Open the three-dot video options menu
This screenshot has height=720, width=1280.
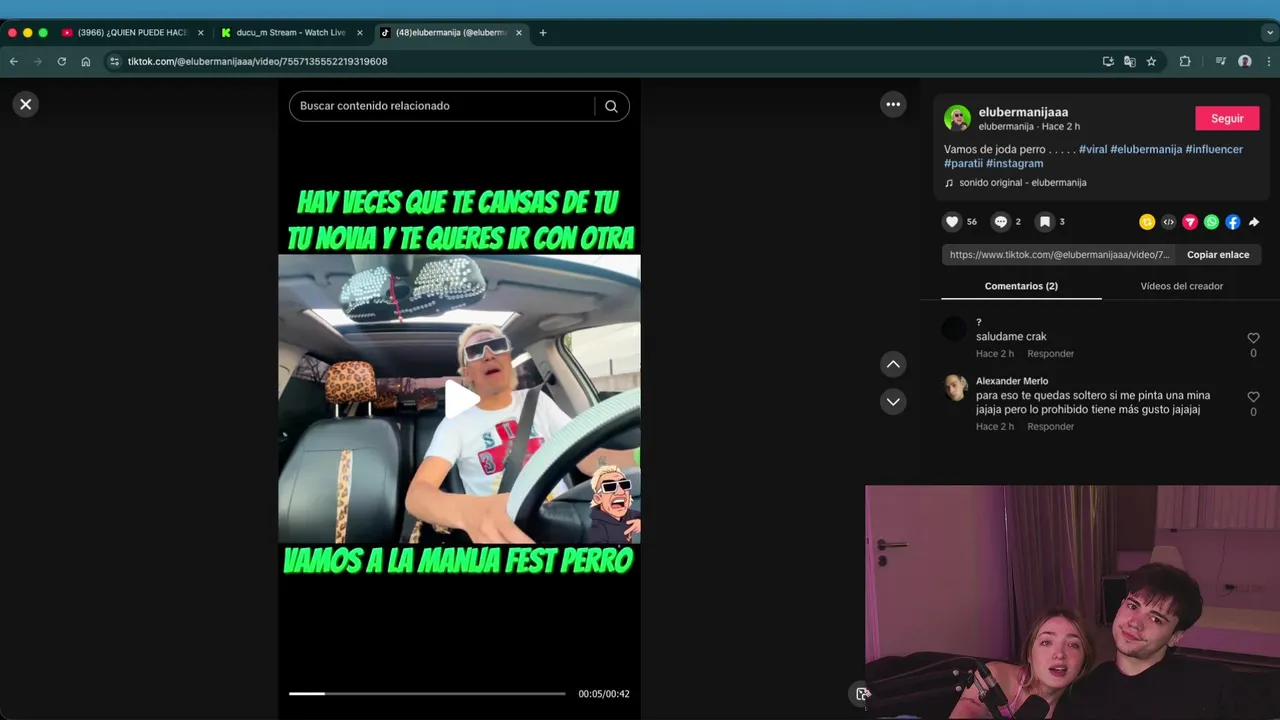pos(893,104)
